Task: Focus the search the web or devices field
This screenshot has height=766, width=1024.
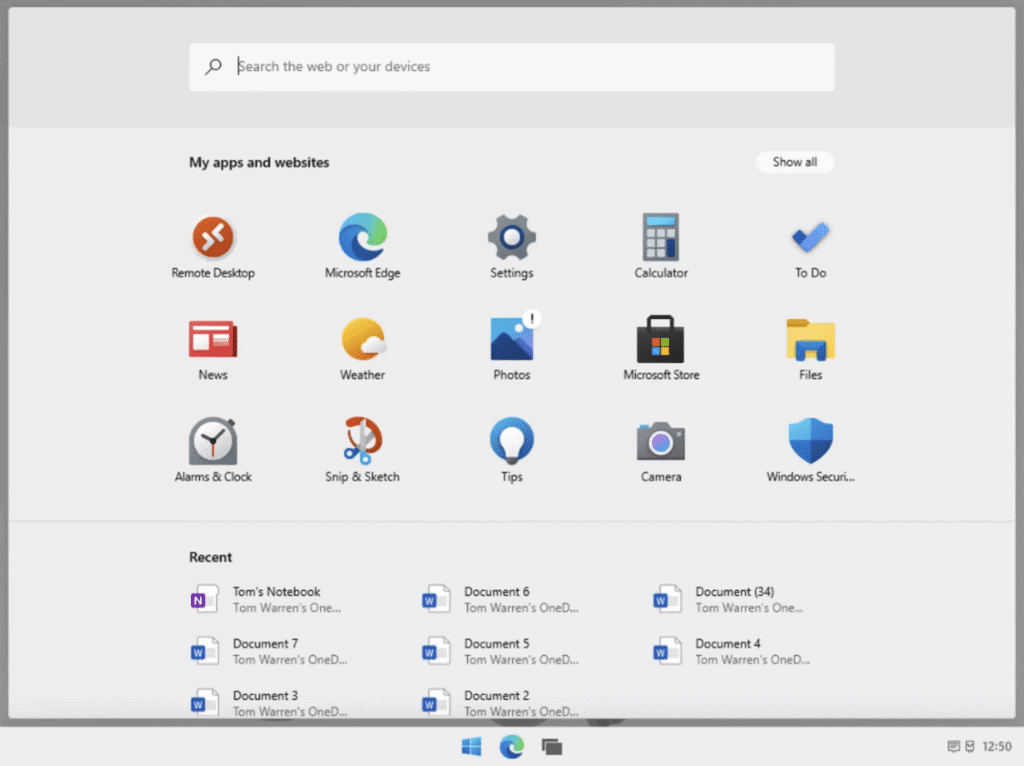Action: [x=512, y=67]
